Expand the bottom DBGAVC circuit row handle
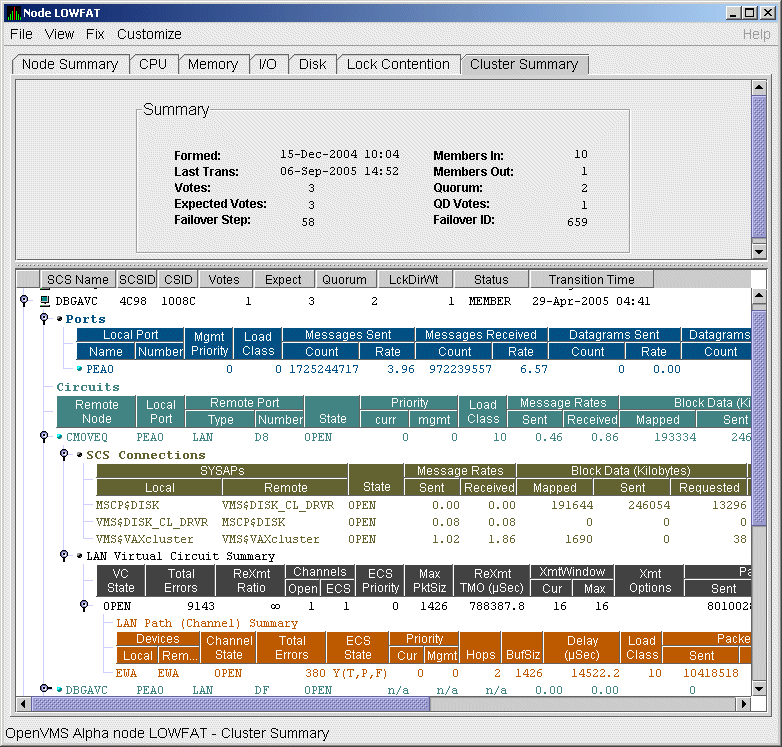The height and width of the screenshot is (747, 782). [x=44, y=689]
